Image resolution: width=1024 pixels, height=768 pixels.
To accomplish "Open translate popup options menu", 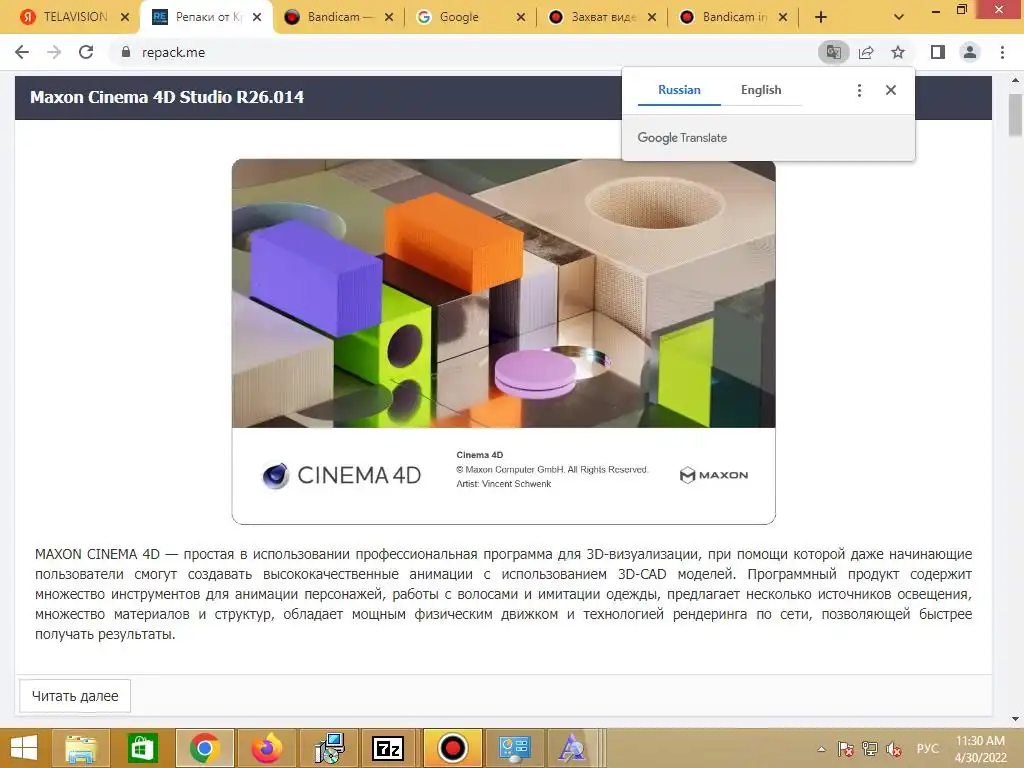I will pos(859,90).
